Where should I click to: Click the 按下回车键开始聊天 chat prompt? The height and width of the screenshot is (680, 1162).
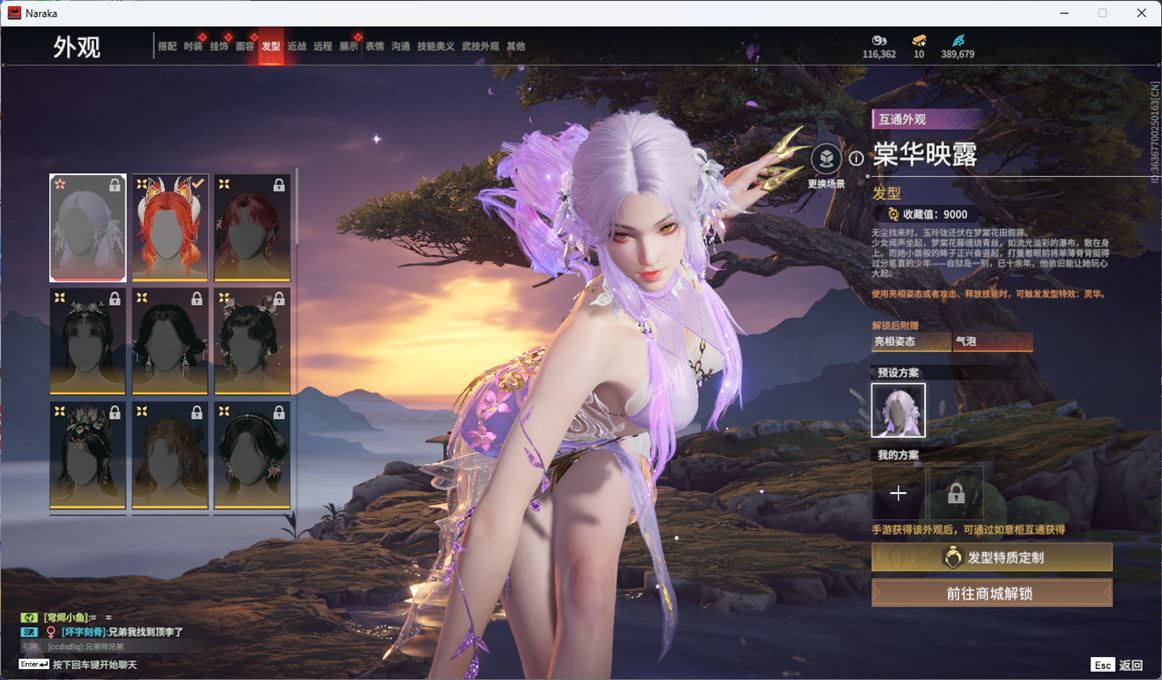95,664
